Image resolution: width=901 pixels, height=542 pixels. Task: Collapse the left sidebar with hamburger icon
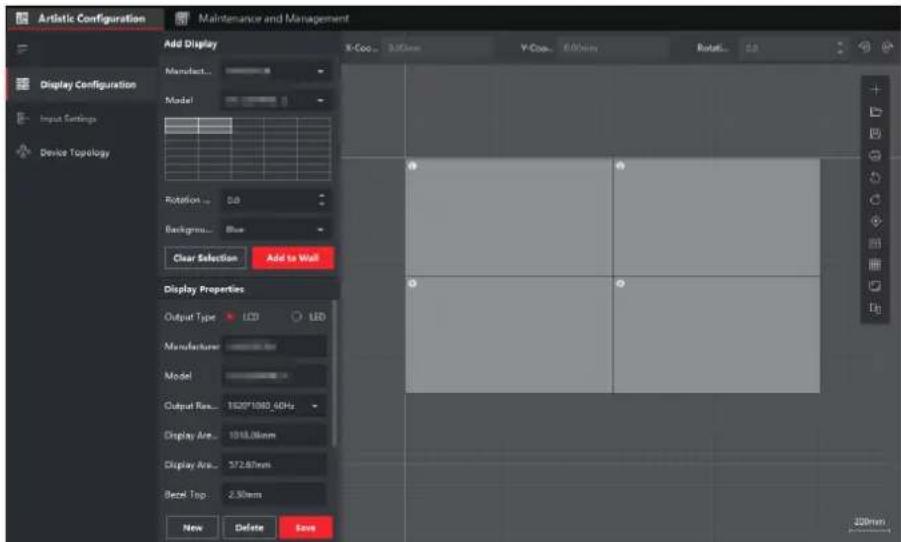22,49
